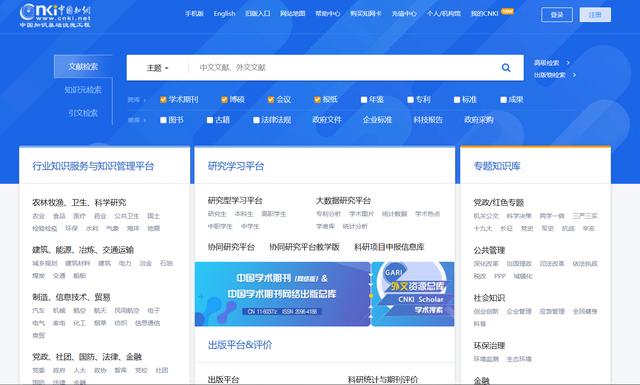Switch to the 引文检索 tab
The image size is (640, 385).
pyautogui.click(x=83, y=113)
